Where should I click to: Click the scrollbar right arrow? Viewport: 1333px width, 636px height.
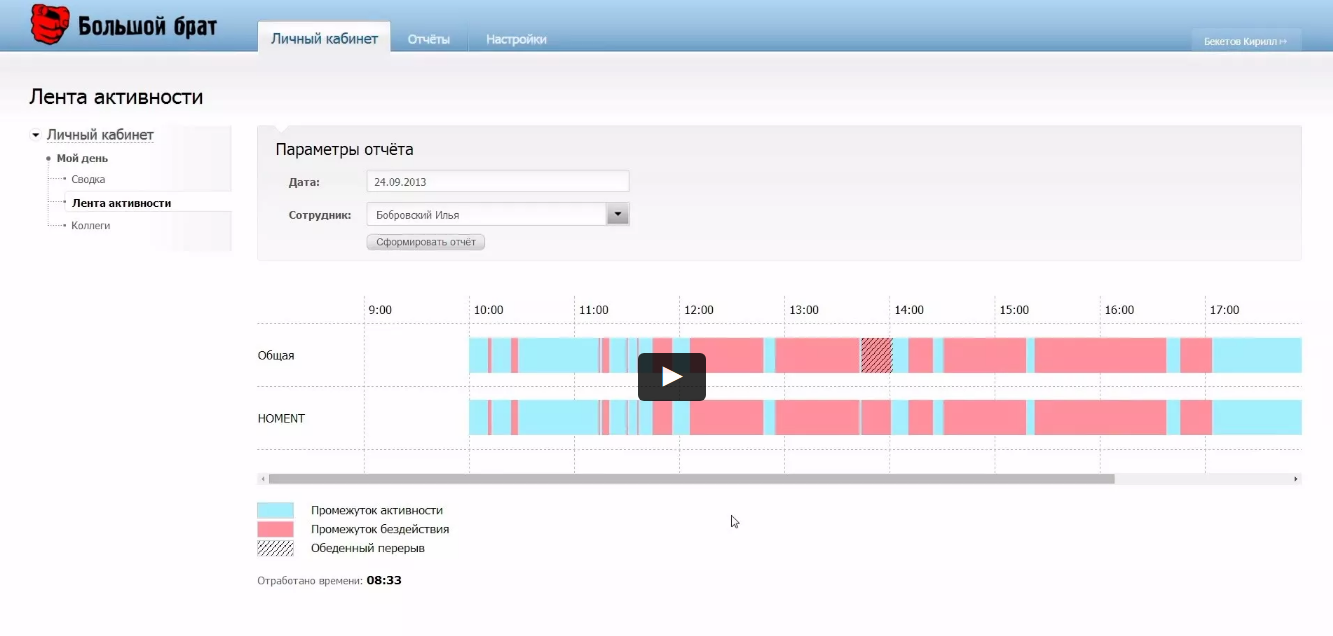tap(1296, 479)
